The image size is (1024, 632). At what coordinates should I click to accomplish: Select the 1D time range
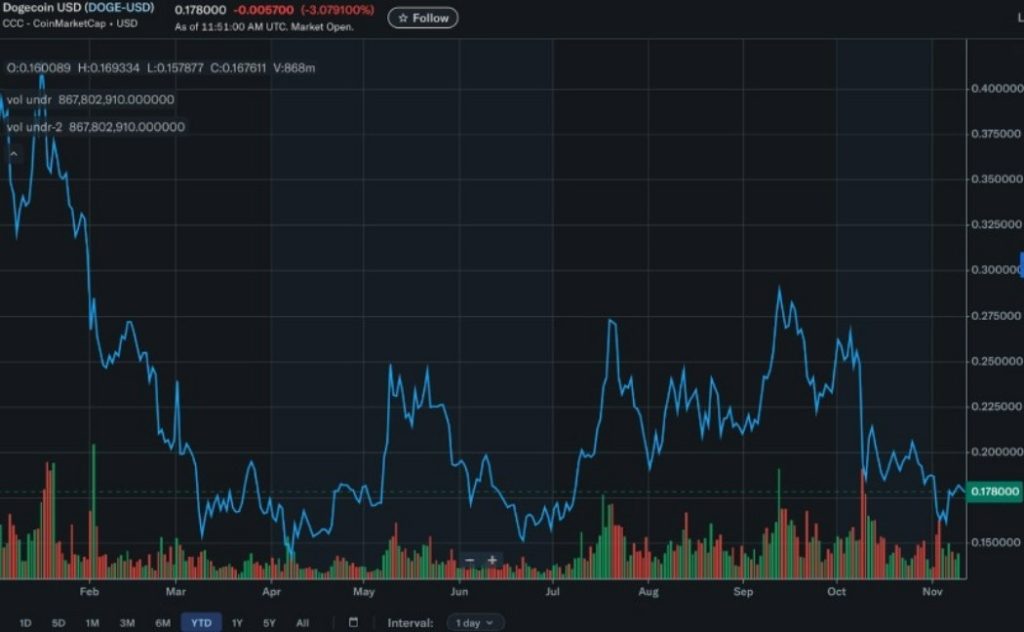tap(25, 623)
